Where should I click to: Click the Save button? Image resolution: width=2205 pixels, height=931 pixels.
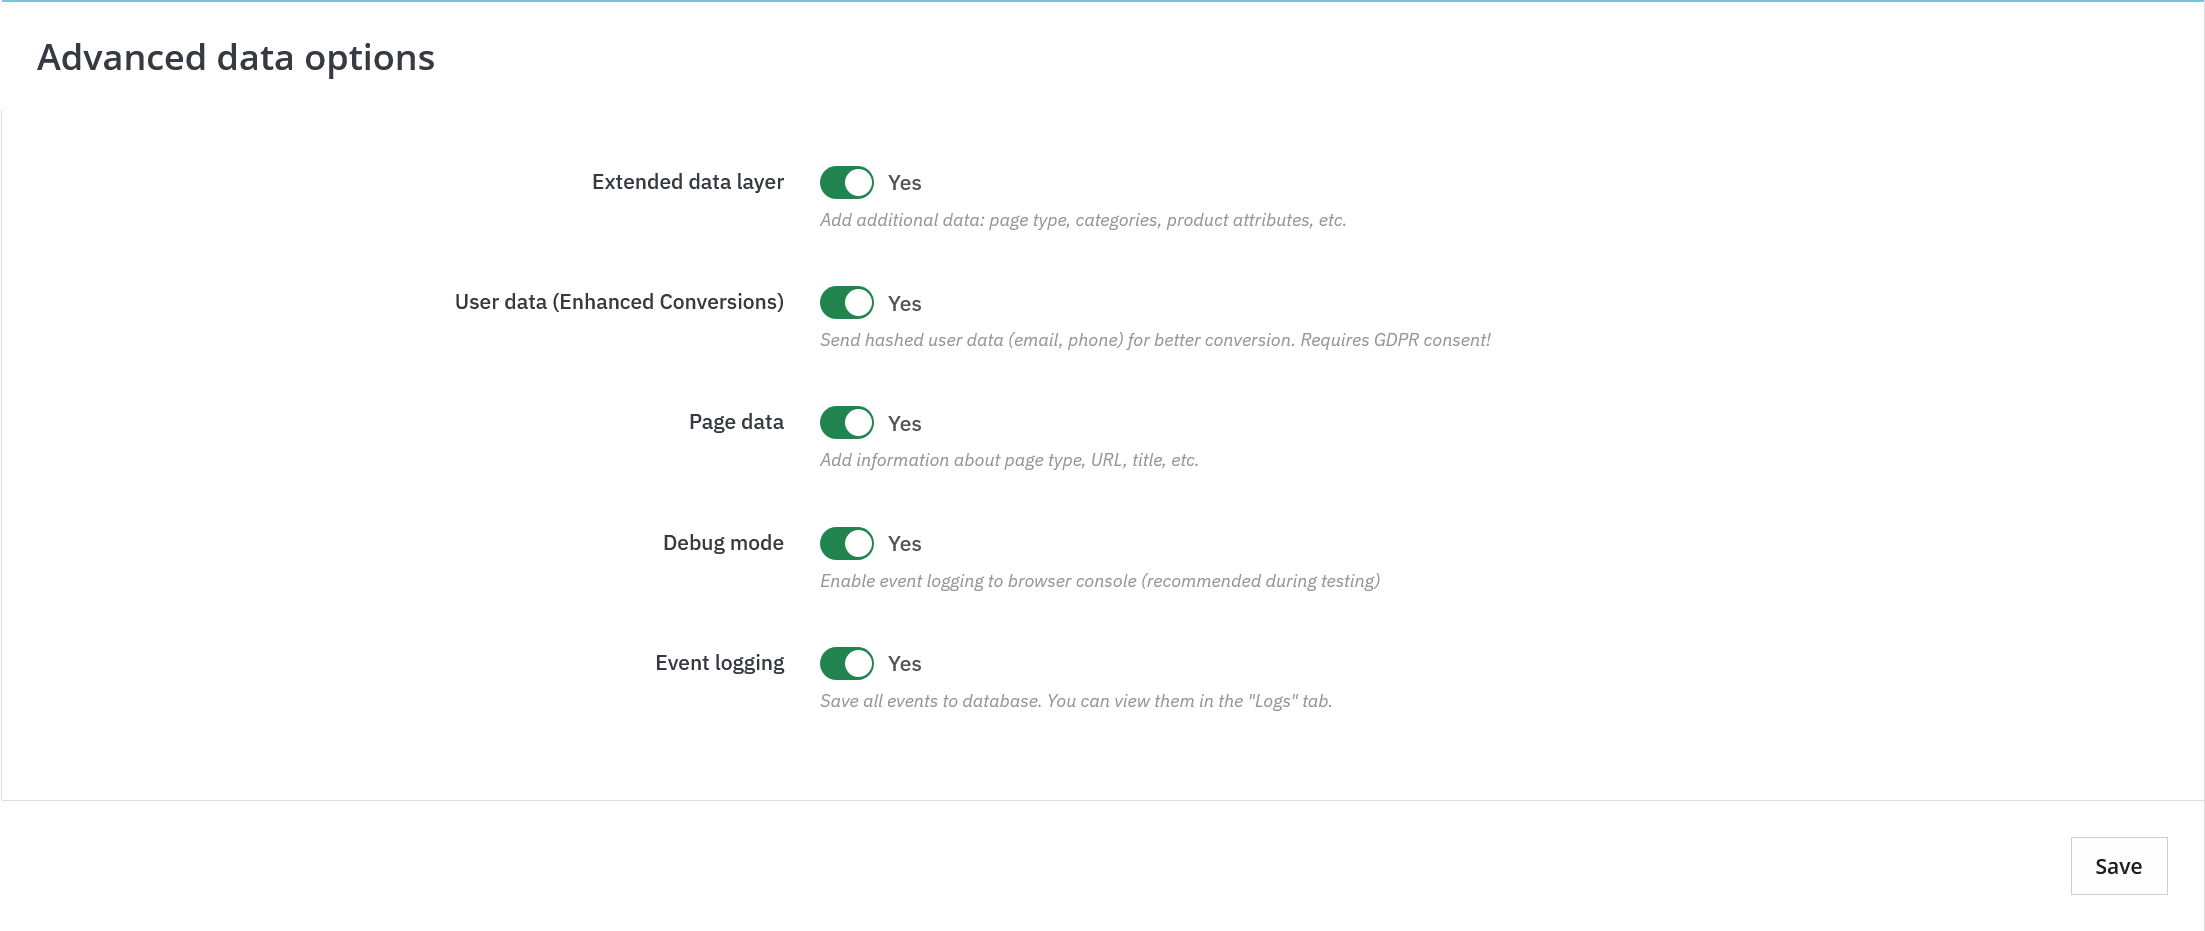pyautogui.click(x=2118, y=866)
